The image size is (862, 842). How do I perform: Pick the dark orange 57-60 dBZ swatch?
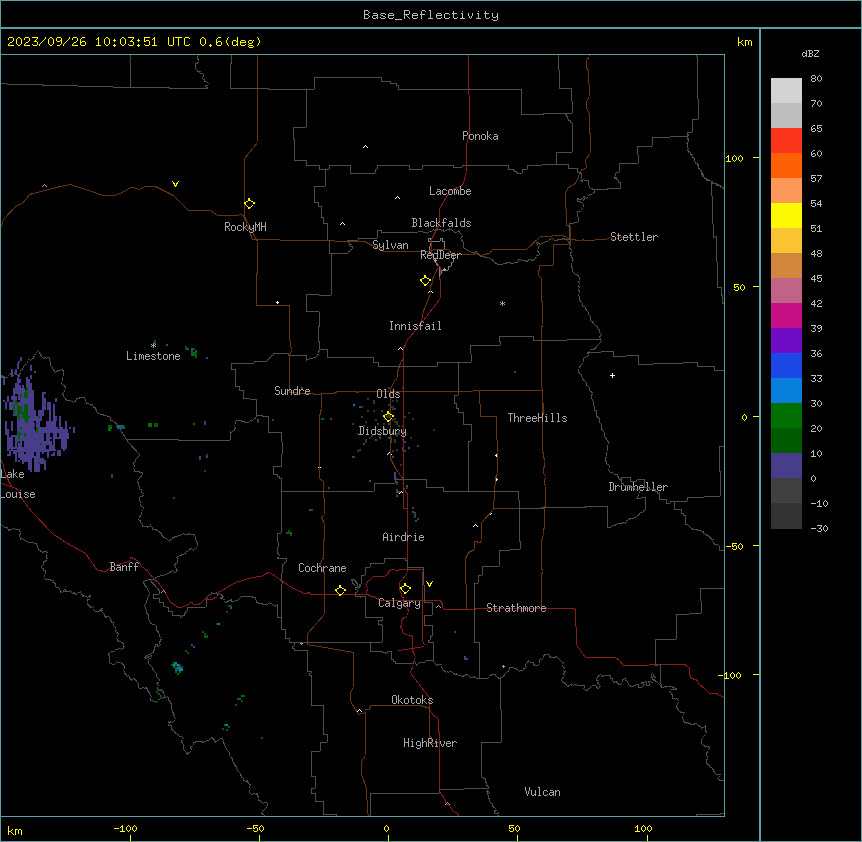pos(786,165)
